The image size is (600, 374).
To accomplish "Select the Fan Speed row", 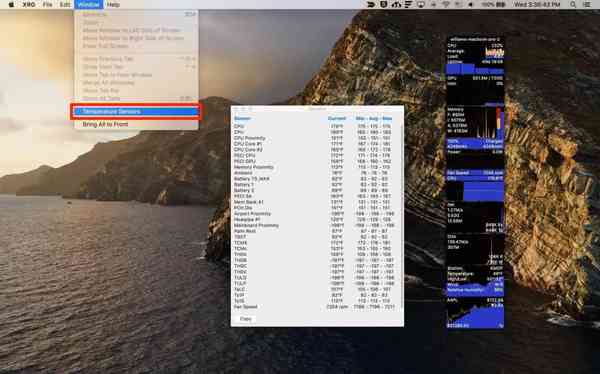I will point(316,307).
